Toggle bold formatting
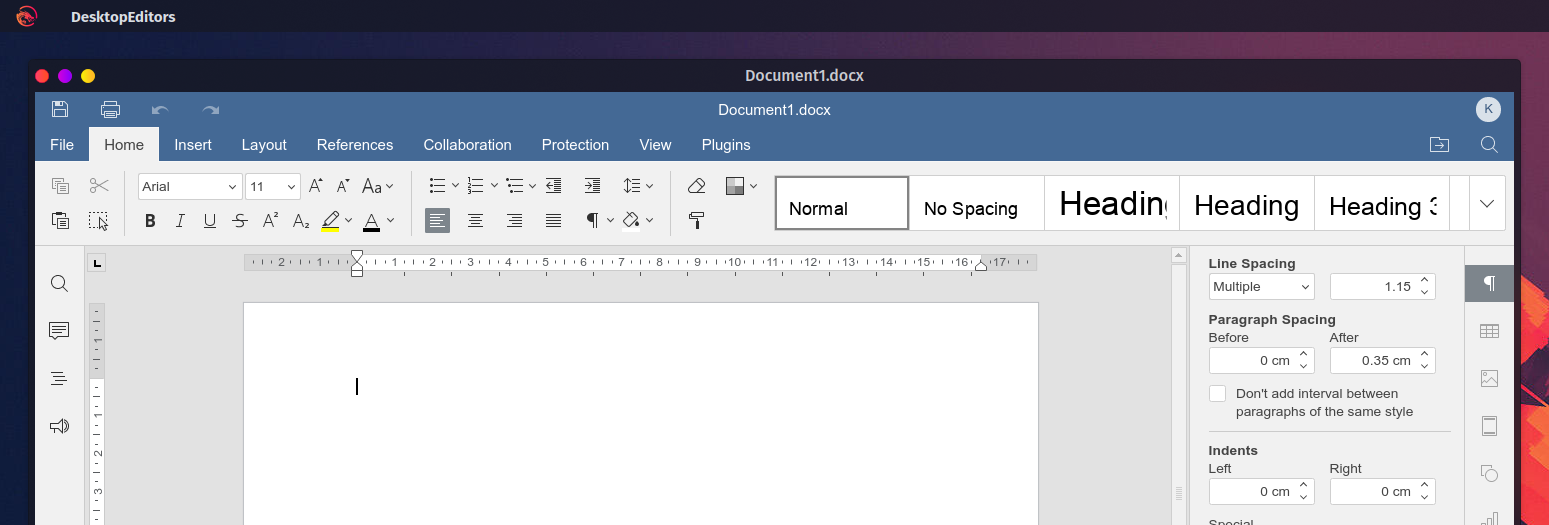1549x525 pixels. click(x=150, y=221)
